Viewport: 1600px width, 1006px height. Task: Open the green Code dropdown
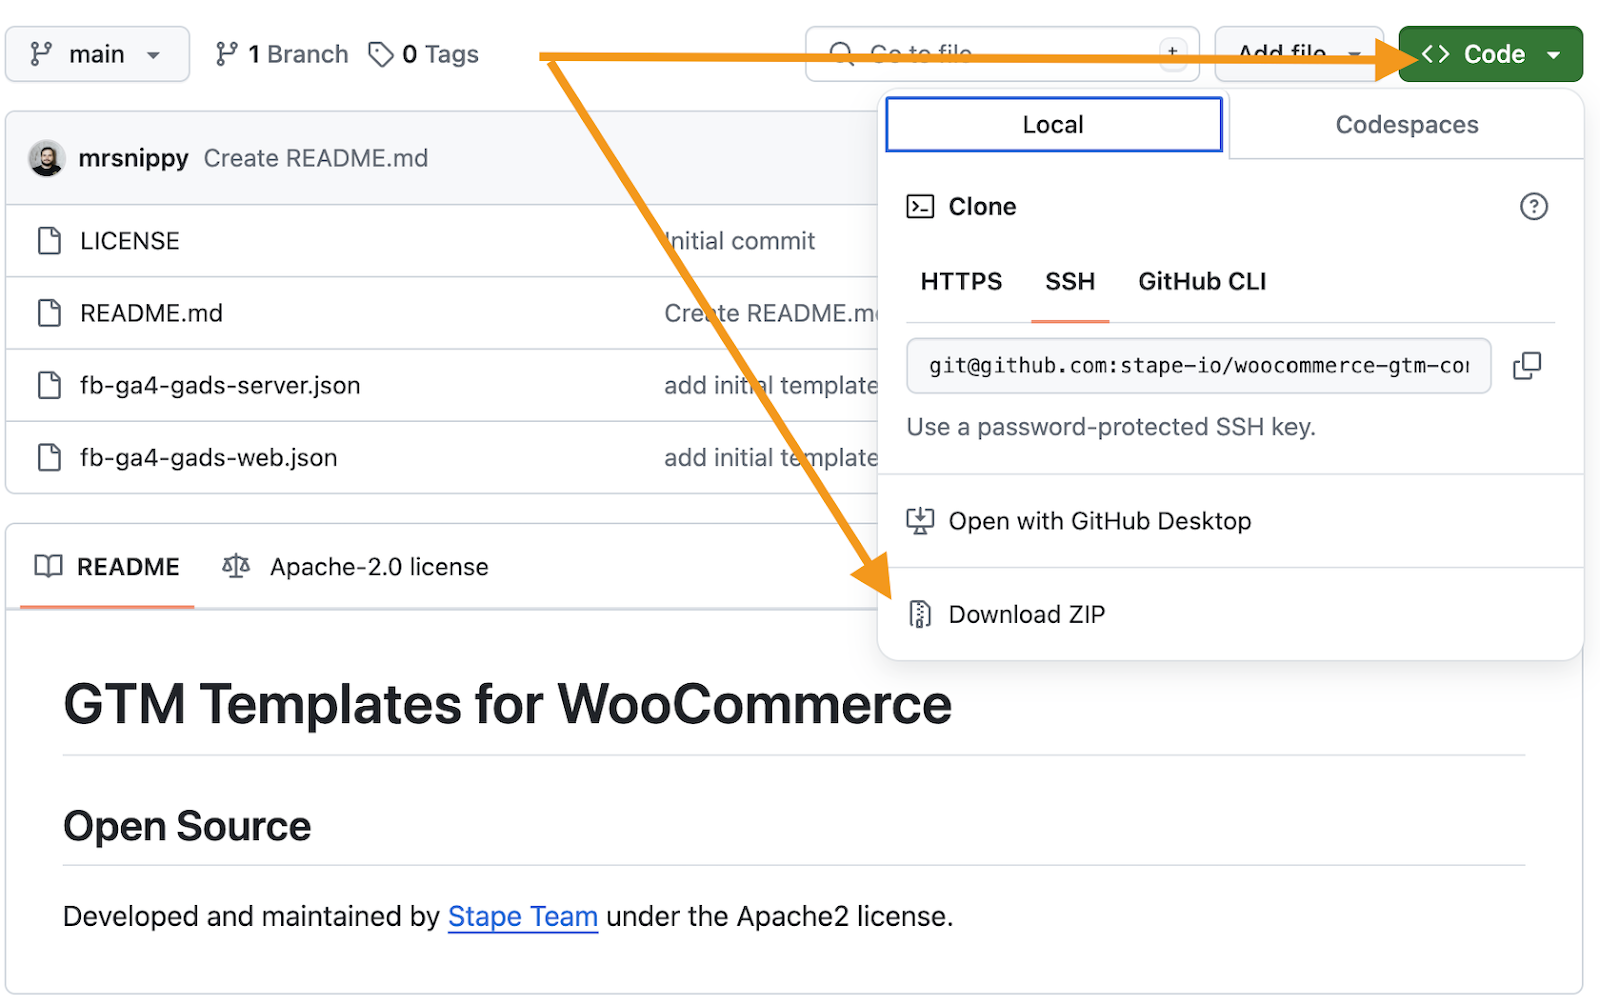click(1489, 53)
